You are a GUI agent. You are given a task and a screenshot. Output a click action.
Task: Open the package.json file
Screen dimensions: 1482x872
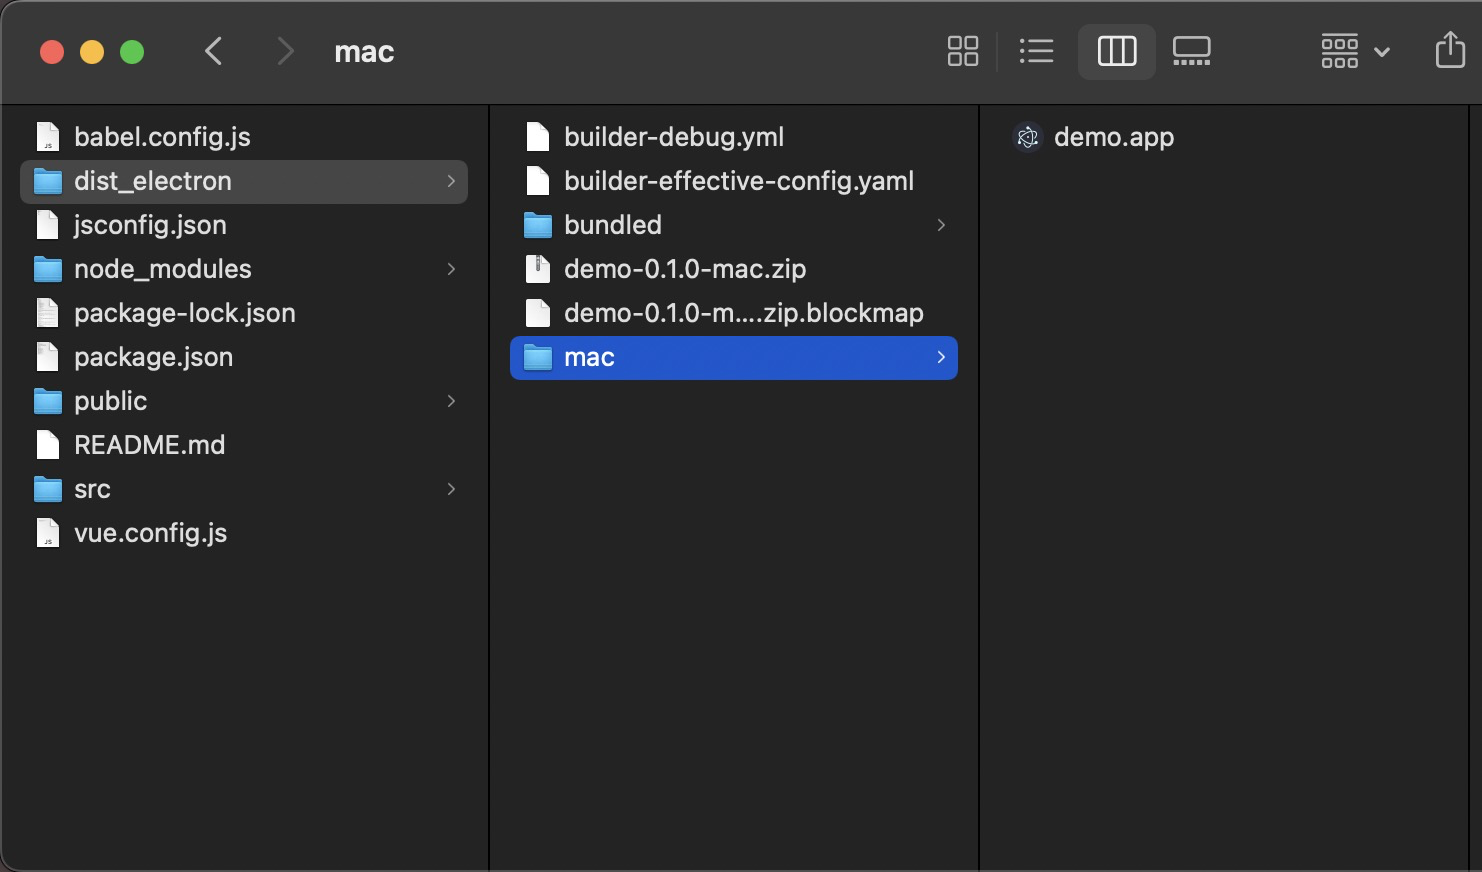pos(153,357)
